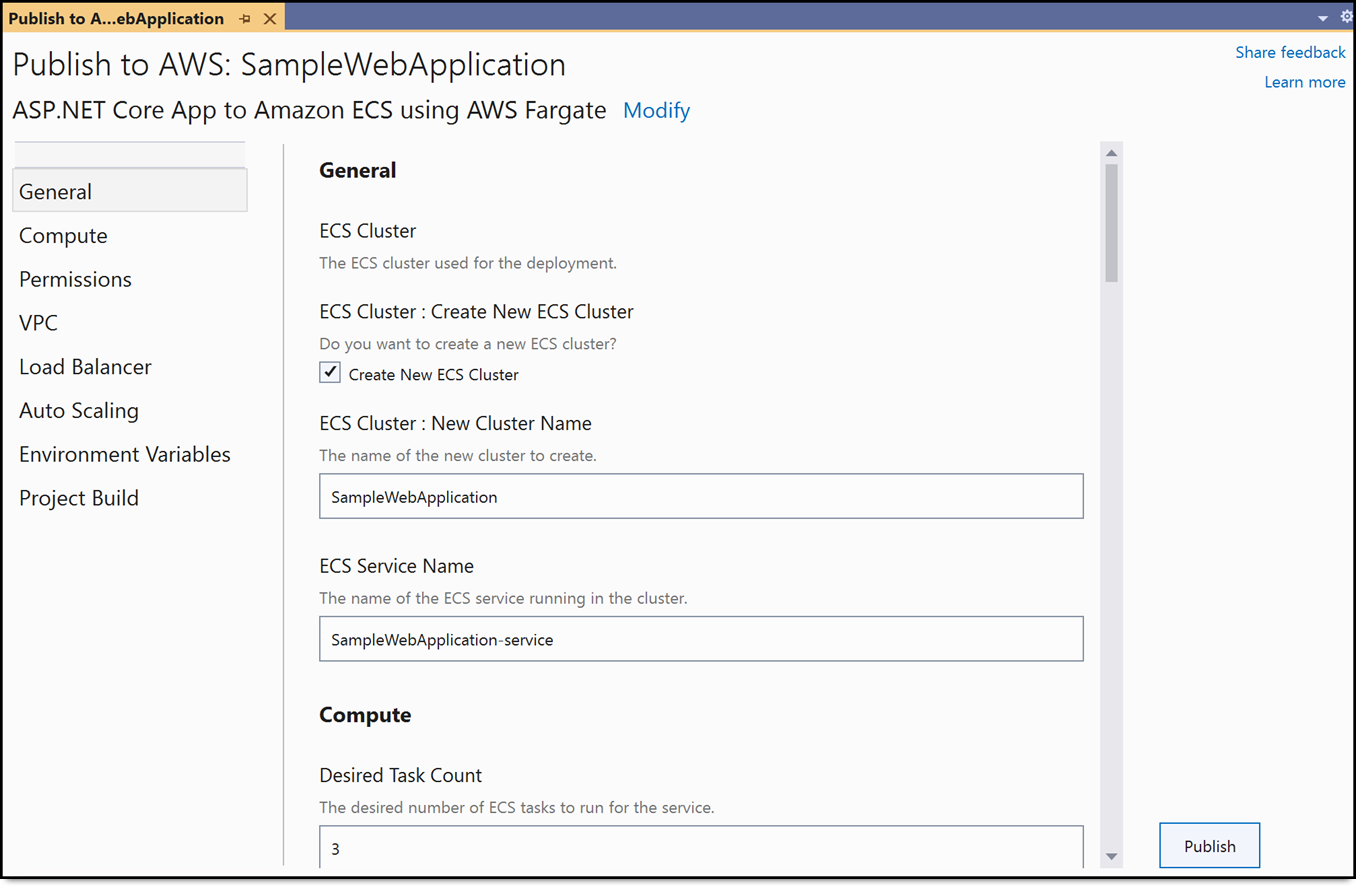Screen dimensions: 1356x886
Task: Click Modify to change publish target
Action: (x=656, y=110)
